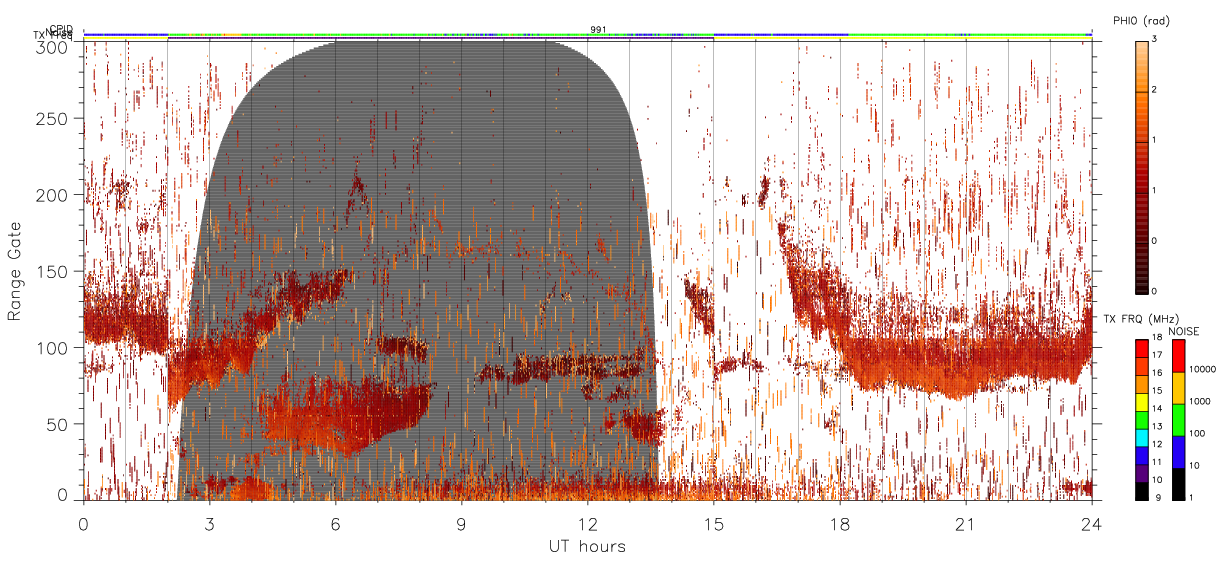
Task: Pick yellow swatch in NOISE legend
Action: point(1178,388)
